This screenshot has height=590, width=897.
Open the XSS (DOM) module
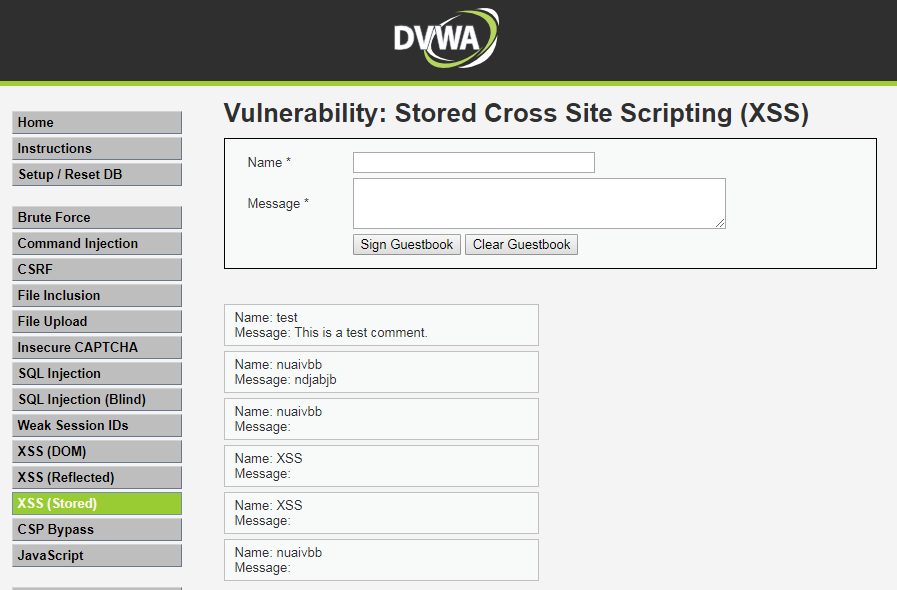(x=97, y=452)
